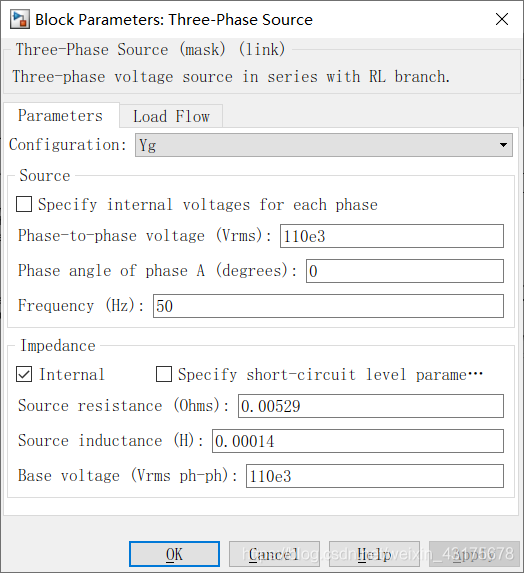Screen dimensions: 524x573
Task: Tick Specify short-circuit level parameters checkbox
Action: [164, 374]
